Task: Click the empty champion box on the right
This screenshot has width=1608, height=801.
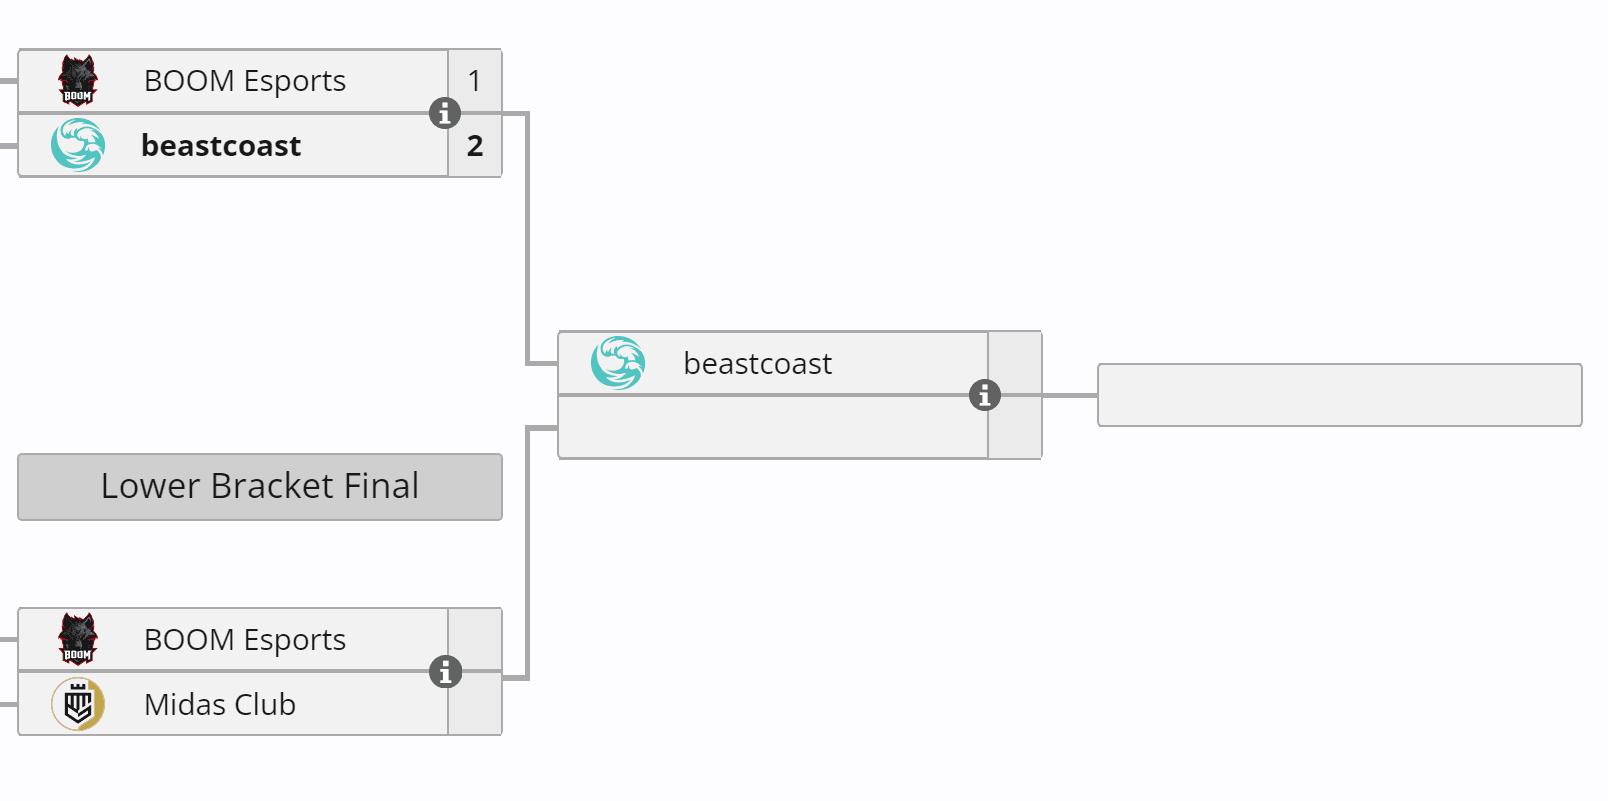Action: [x=1339, y=395]
